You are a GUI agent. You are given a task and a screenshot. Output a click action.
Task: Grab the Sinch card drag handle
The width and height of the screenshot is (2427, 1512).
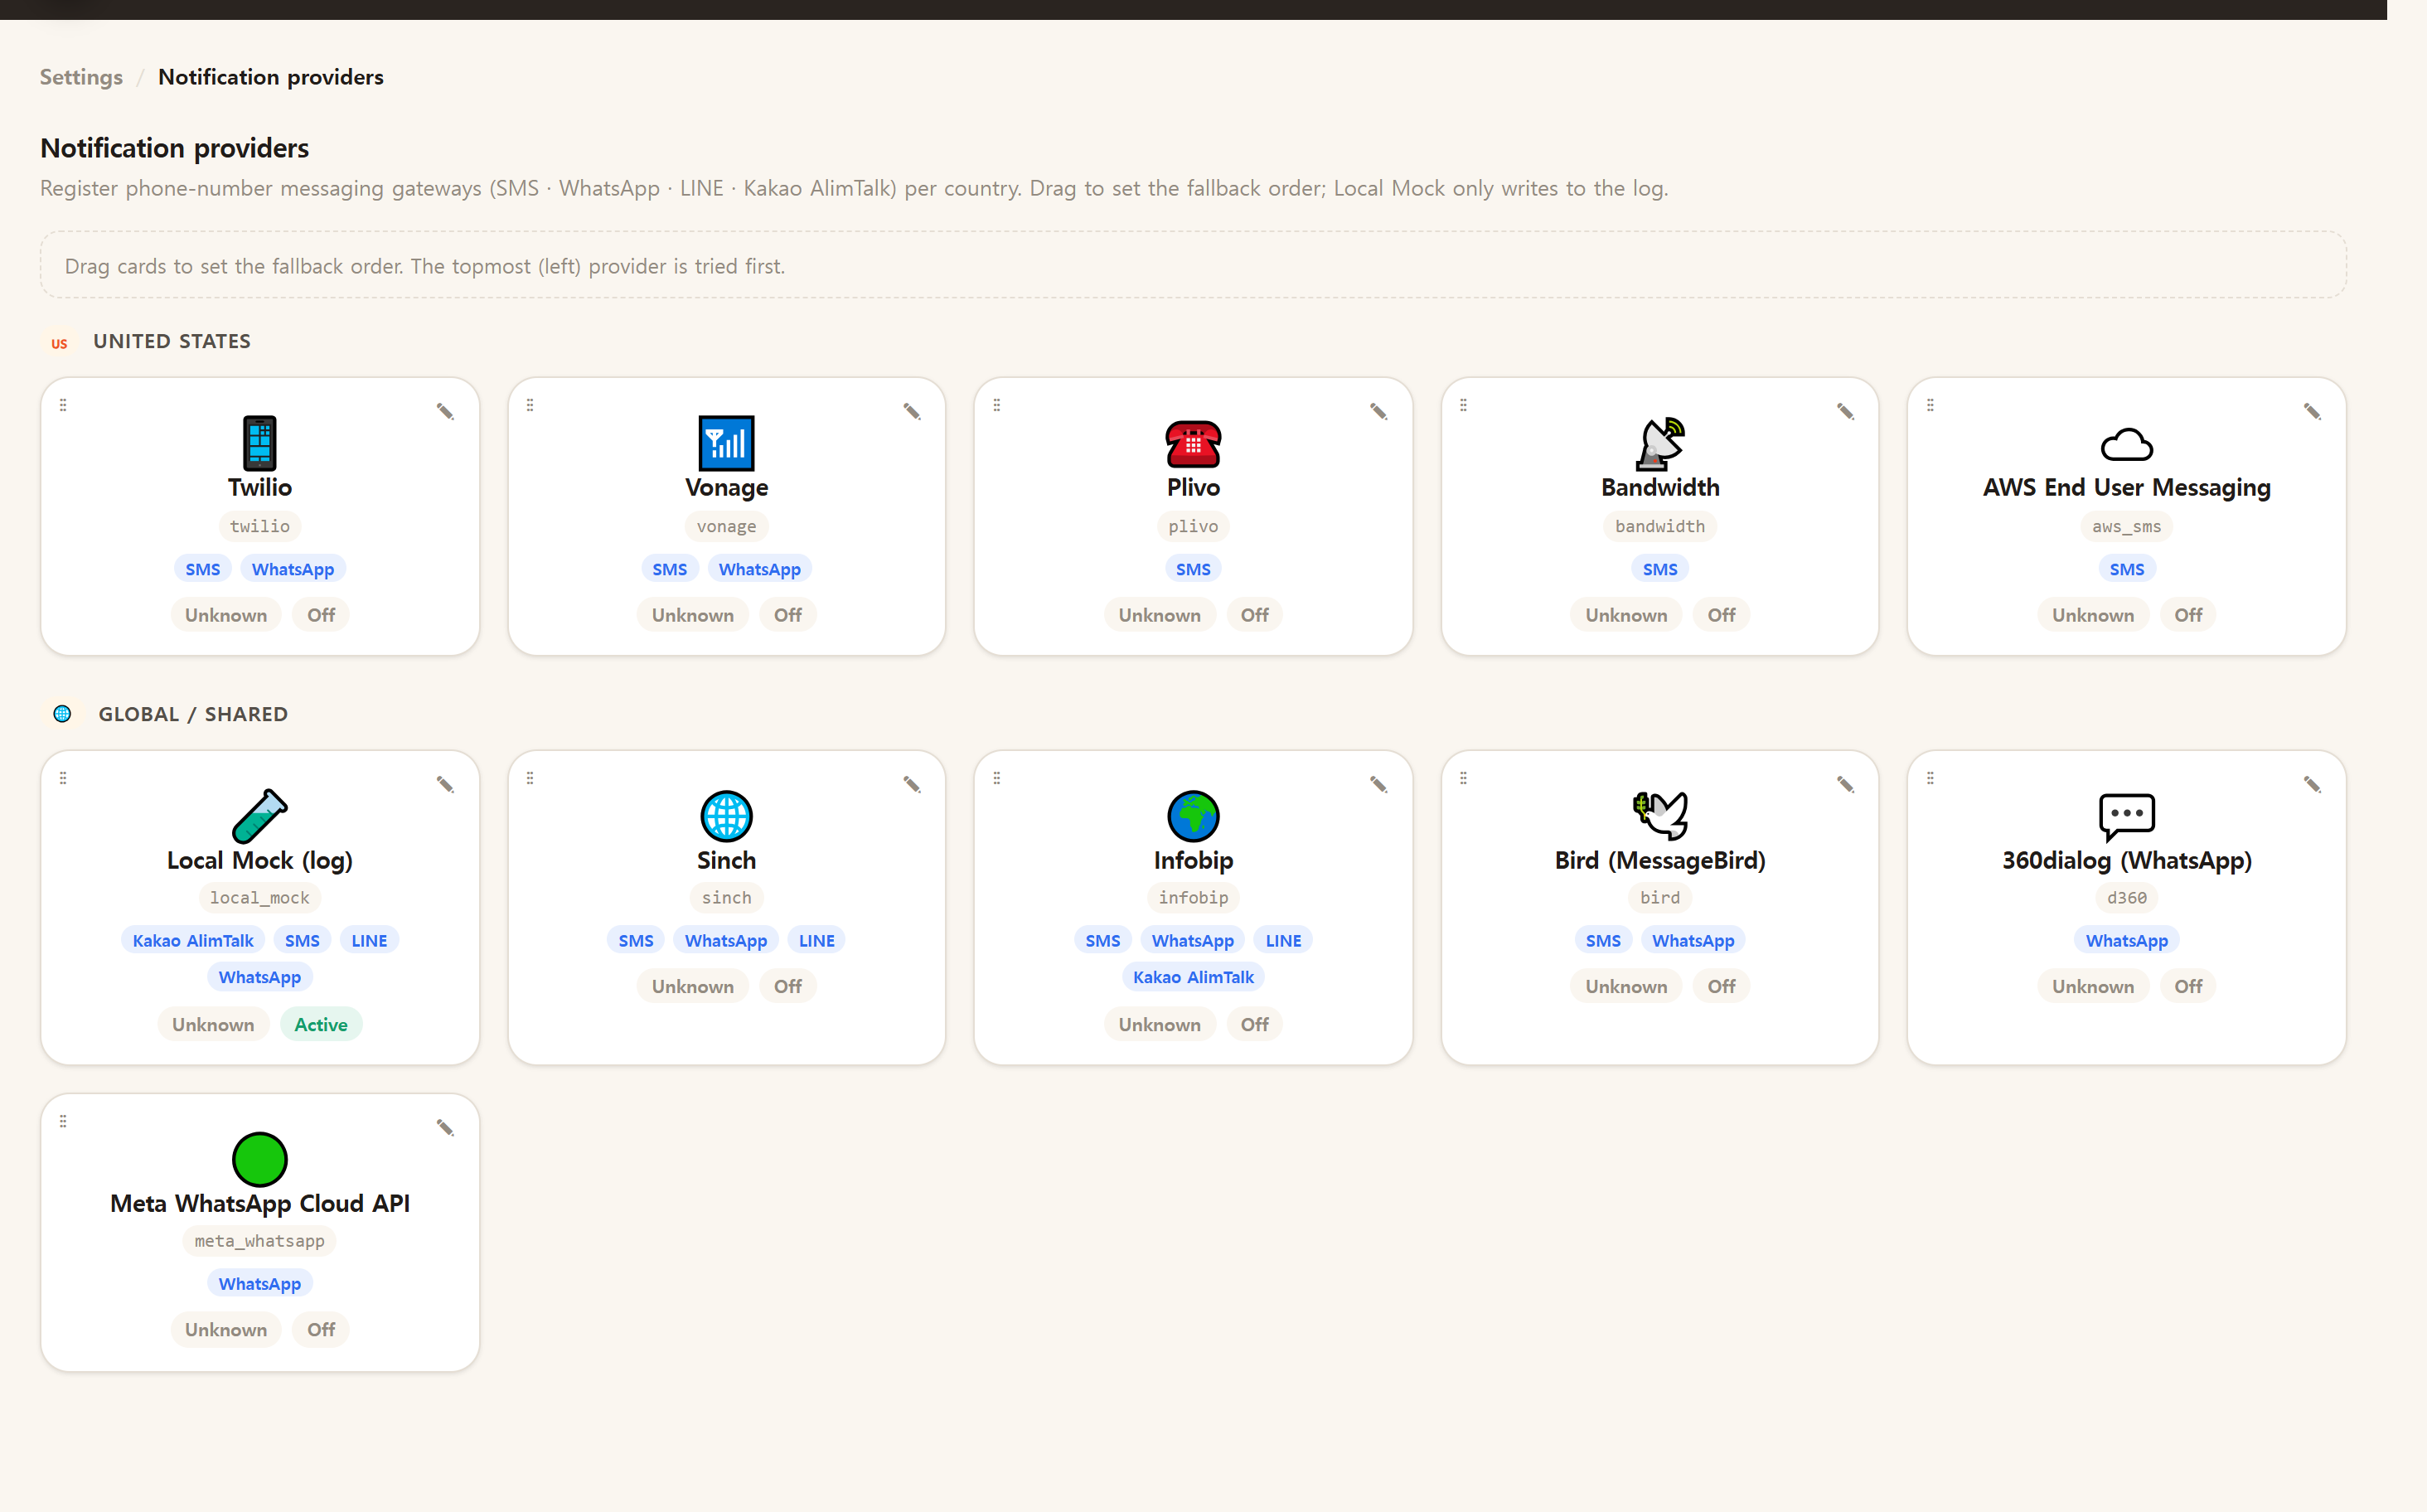click(x=530, y=778)
